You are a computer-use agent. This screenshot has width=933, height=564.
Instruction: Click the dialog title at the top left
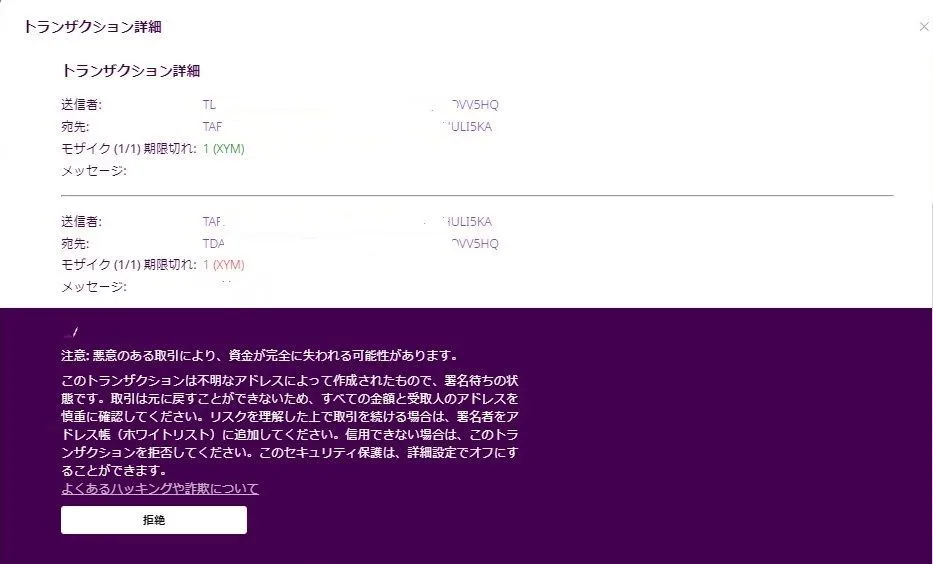(x=92, y=27)
